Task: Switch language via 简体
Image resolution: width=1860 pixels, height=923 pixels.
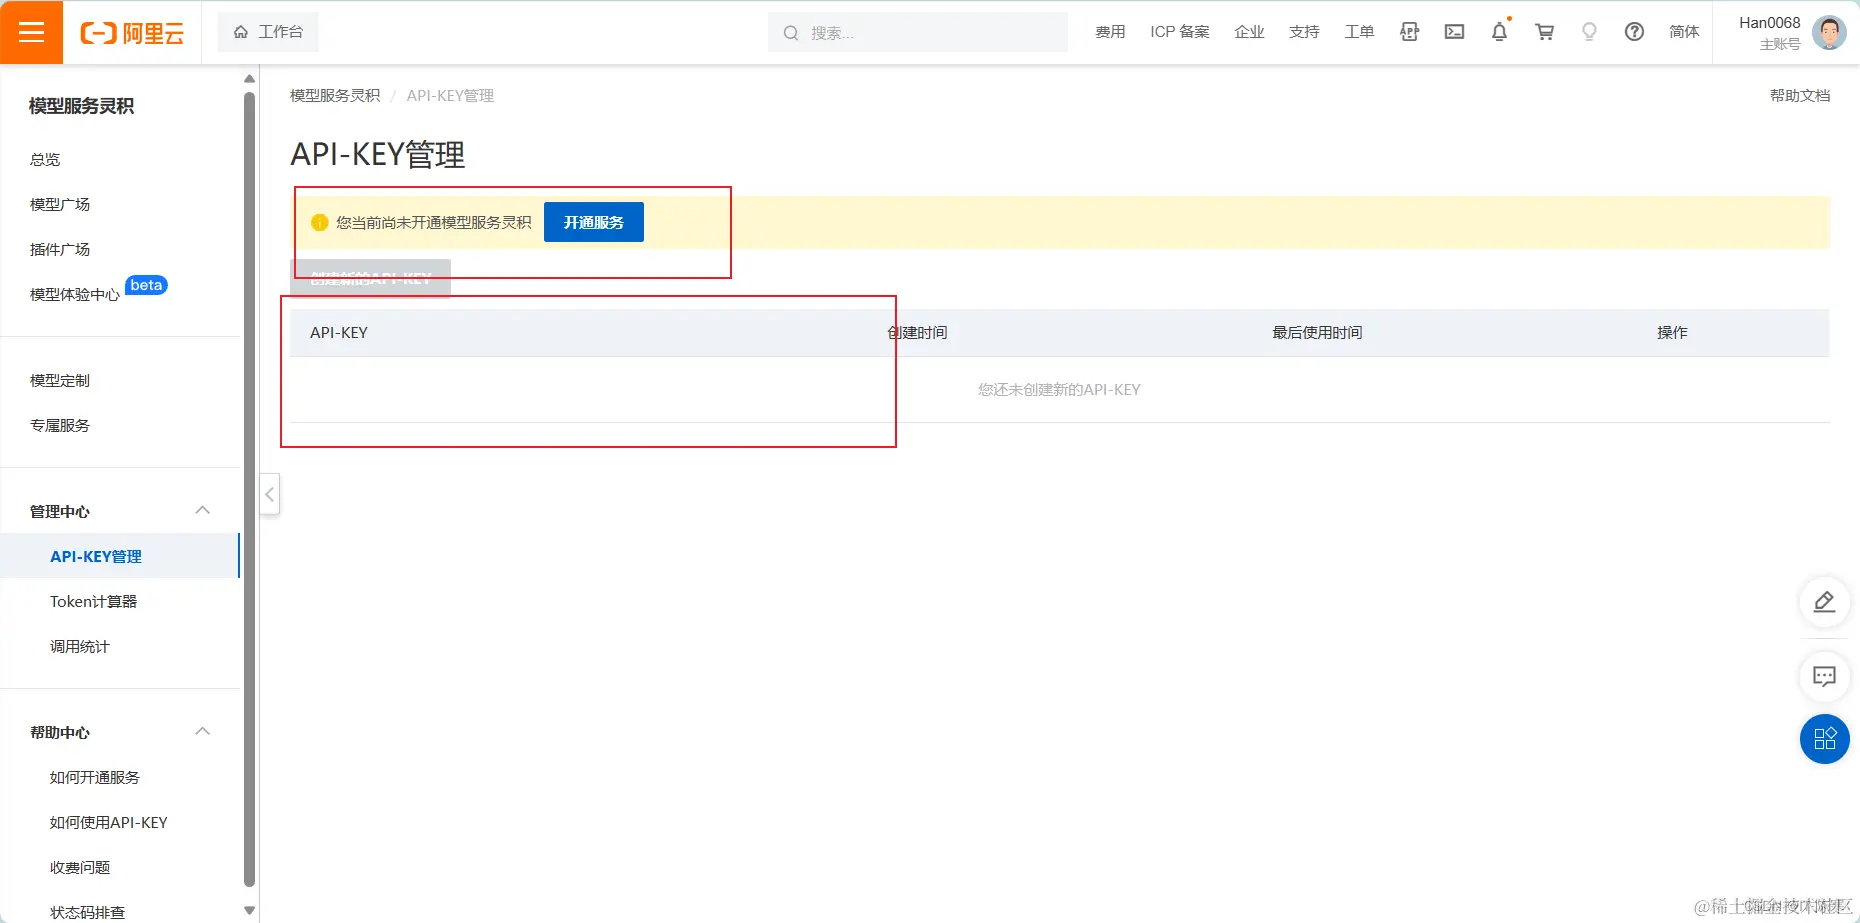Action: tap(1684, 32)
